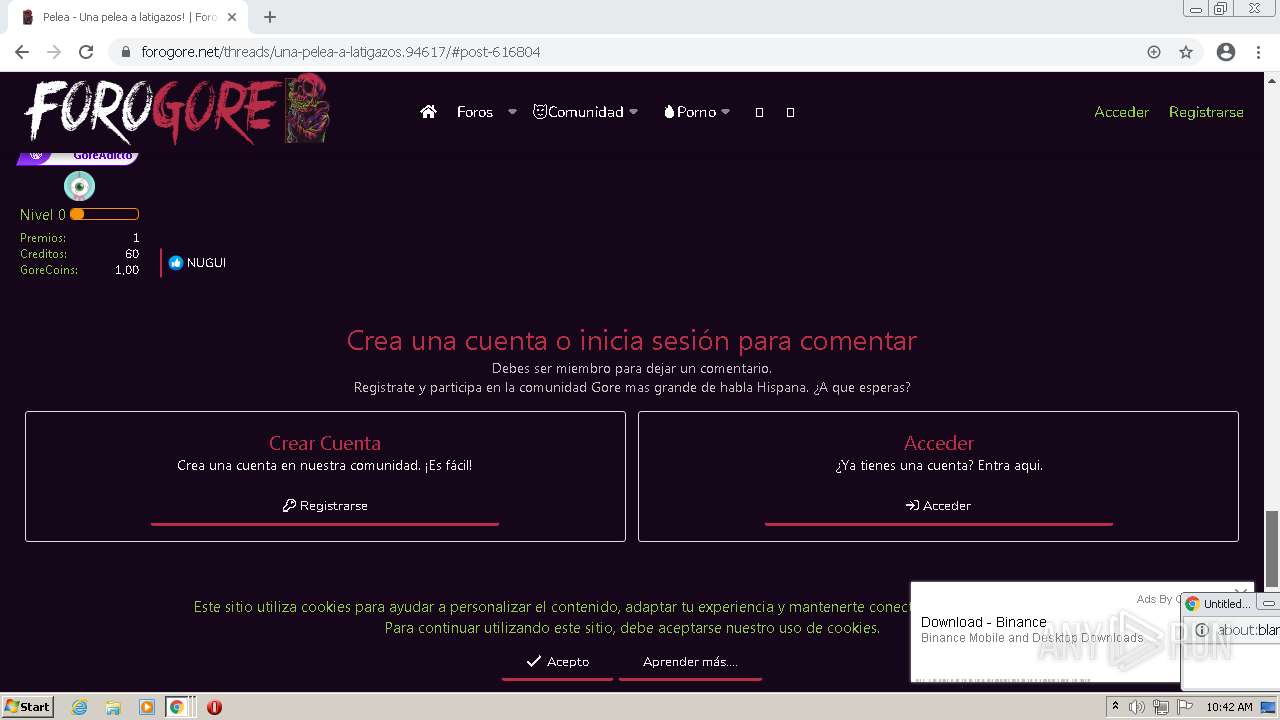Click the ForoGore logo
This screenshot has width=1280, height=720.
point(175,110)
